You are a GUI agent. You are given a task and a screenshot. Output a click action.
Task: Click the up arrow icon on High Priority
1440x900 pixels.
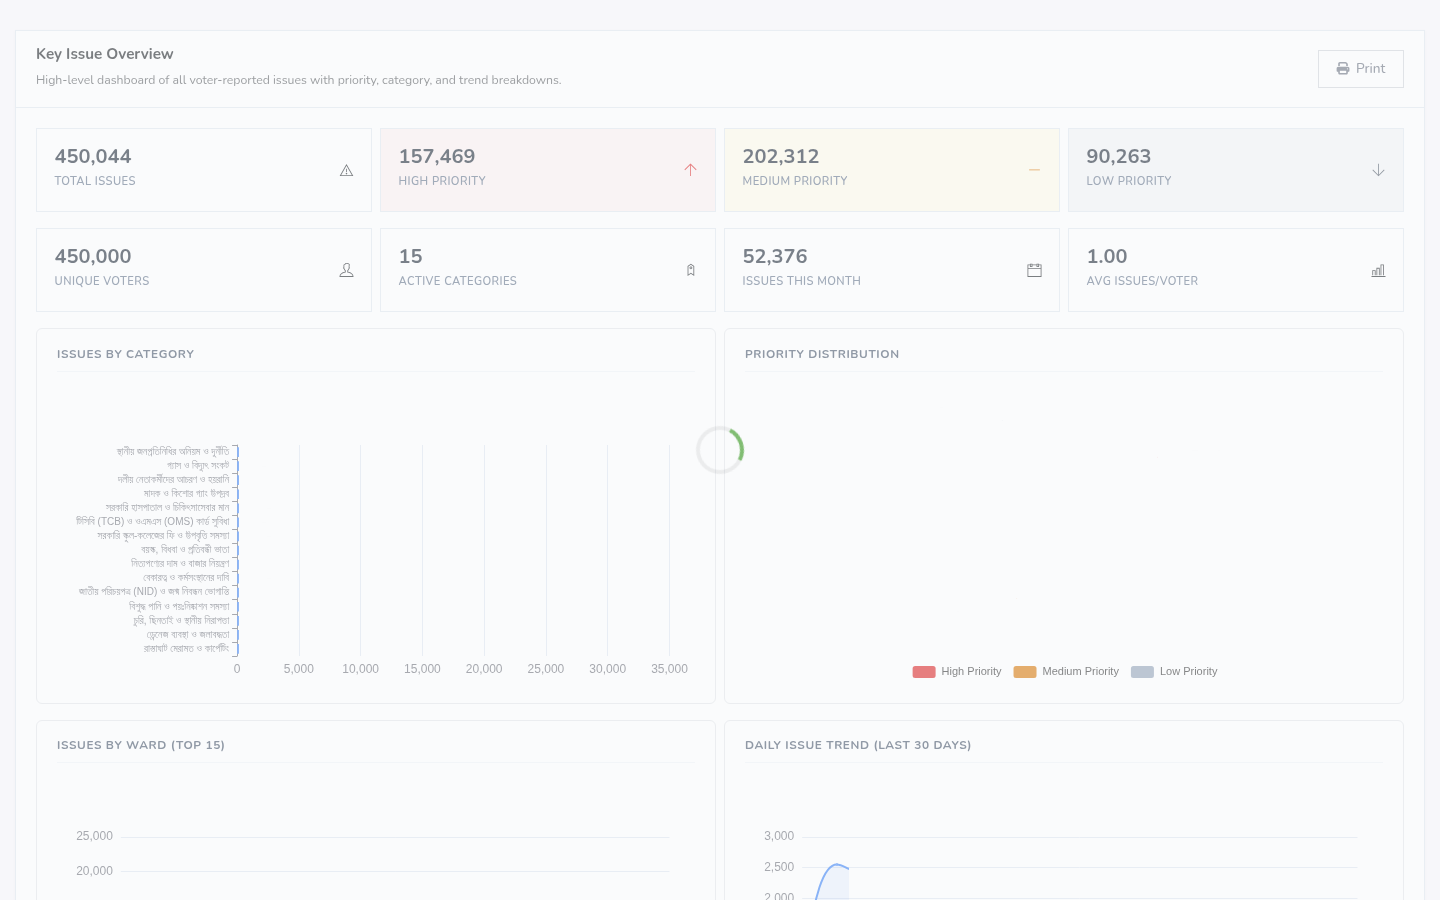pos(690,170)
